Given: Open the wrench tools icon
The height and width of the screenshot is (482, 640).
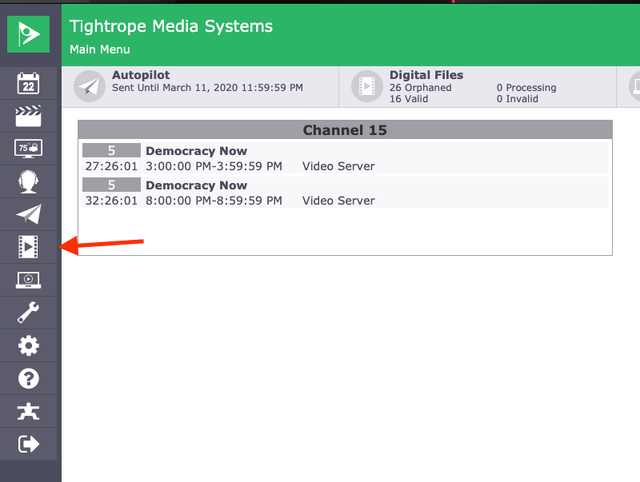Looking at the screenshot, I should click(x=28, y=313).
